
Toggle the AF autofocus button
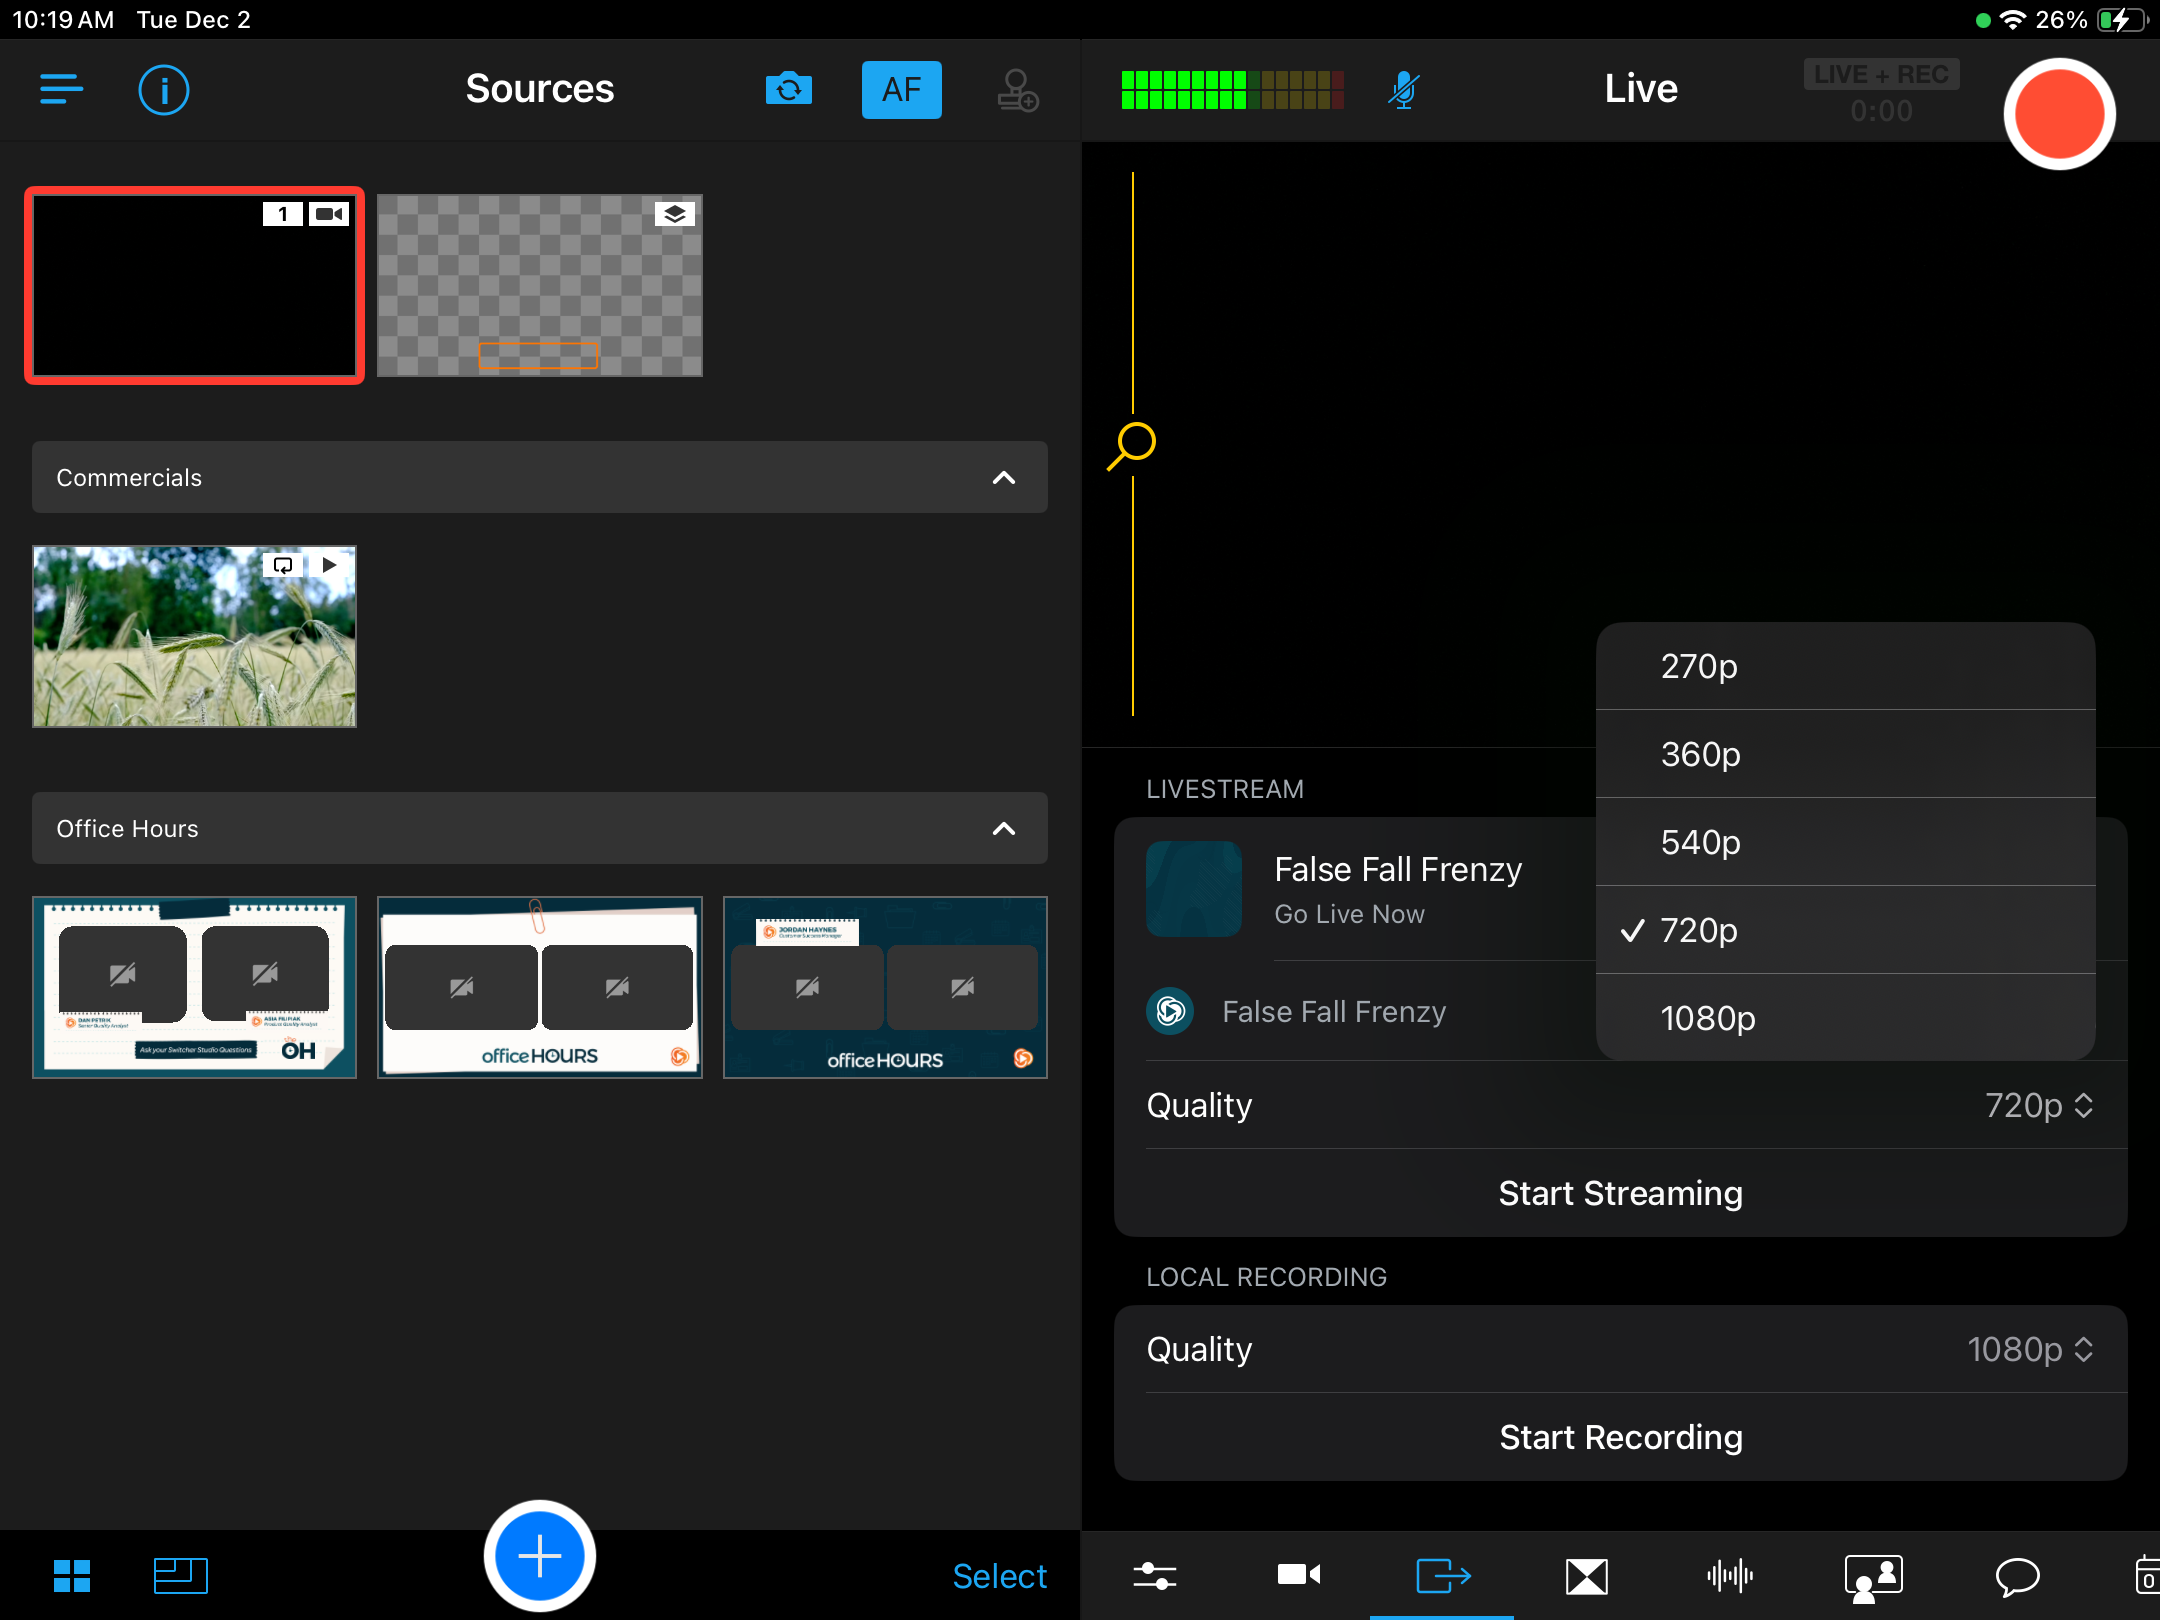901,89
